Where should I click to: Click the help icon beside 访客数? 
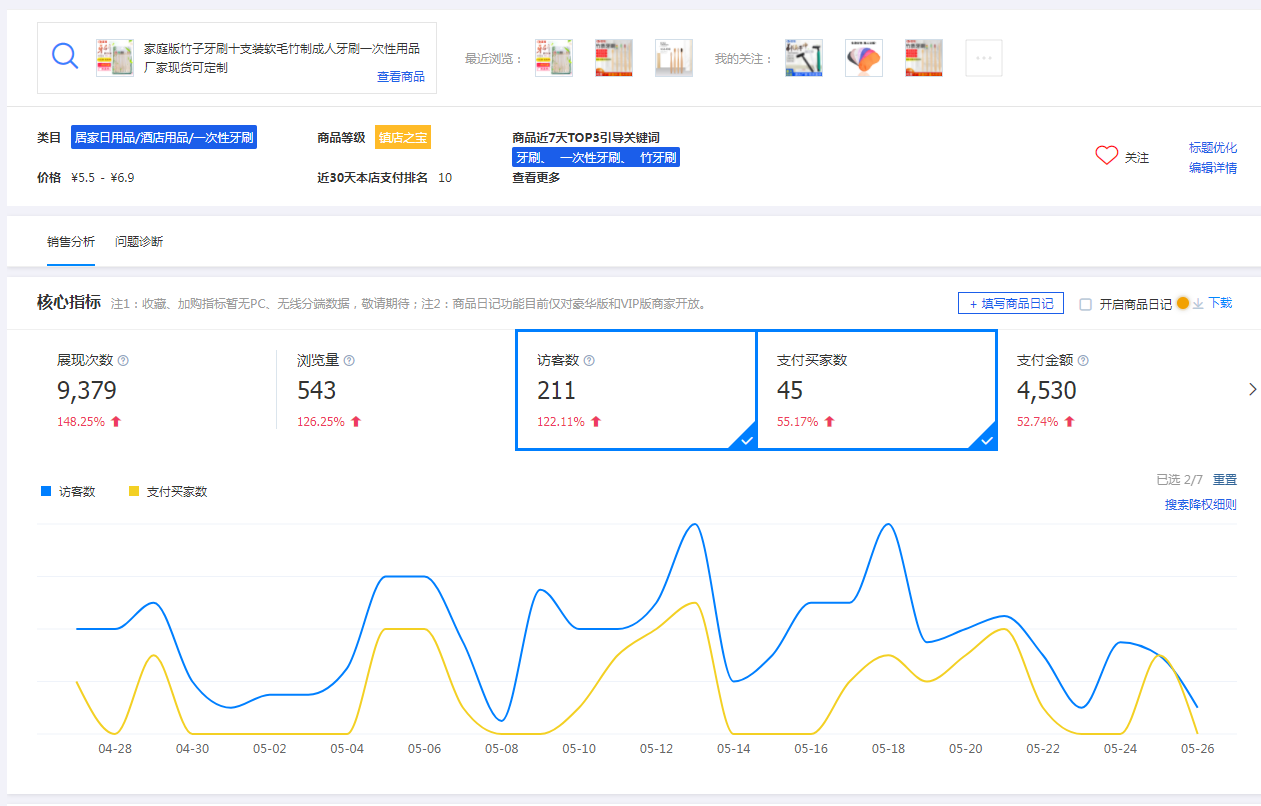pyautogui.click(x=589, y=361)
